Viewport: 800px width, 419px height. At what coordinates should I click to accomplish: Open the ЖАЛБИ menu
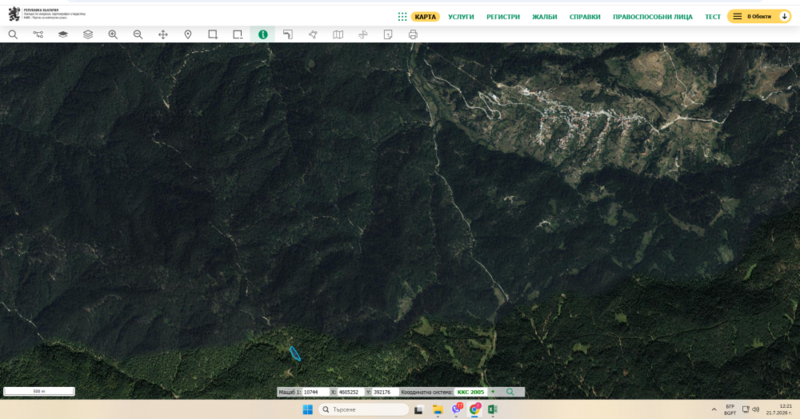click(x=544, y=17)
